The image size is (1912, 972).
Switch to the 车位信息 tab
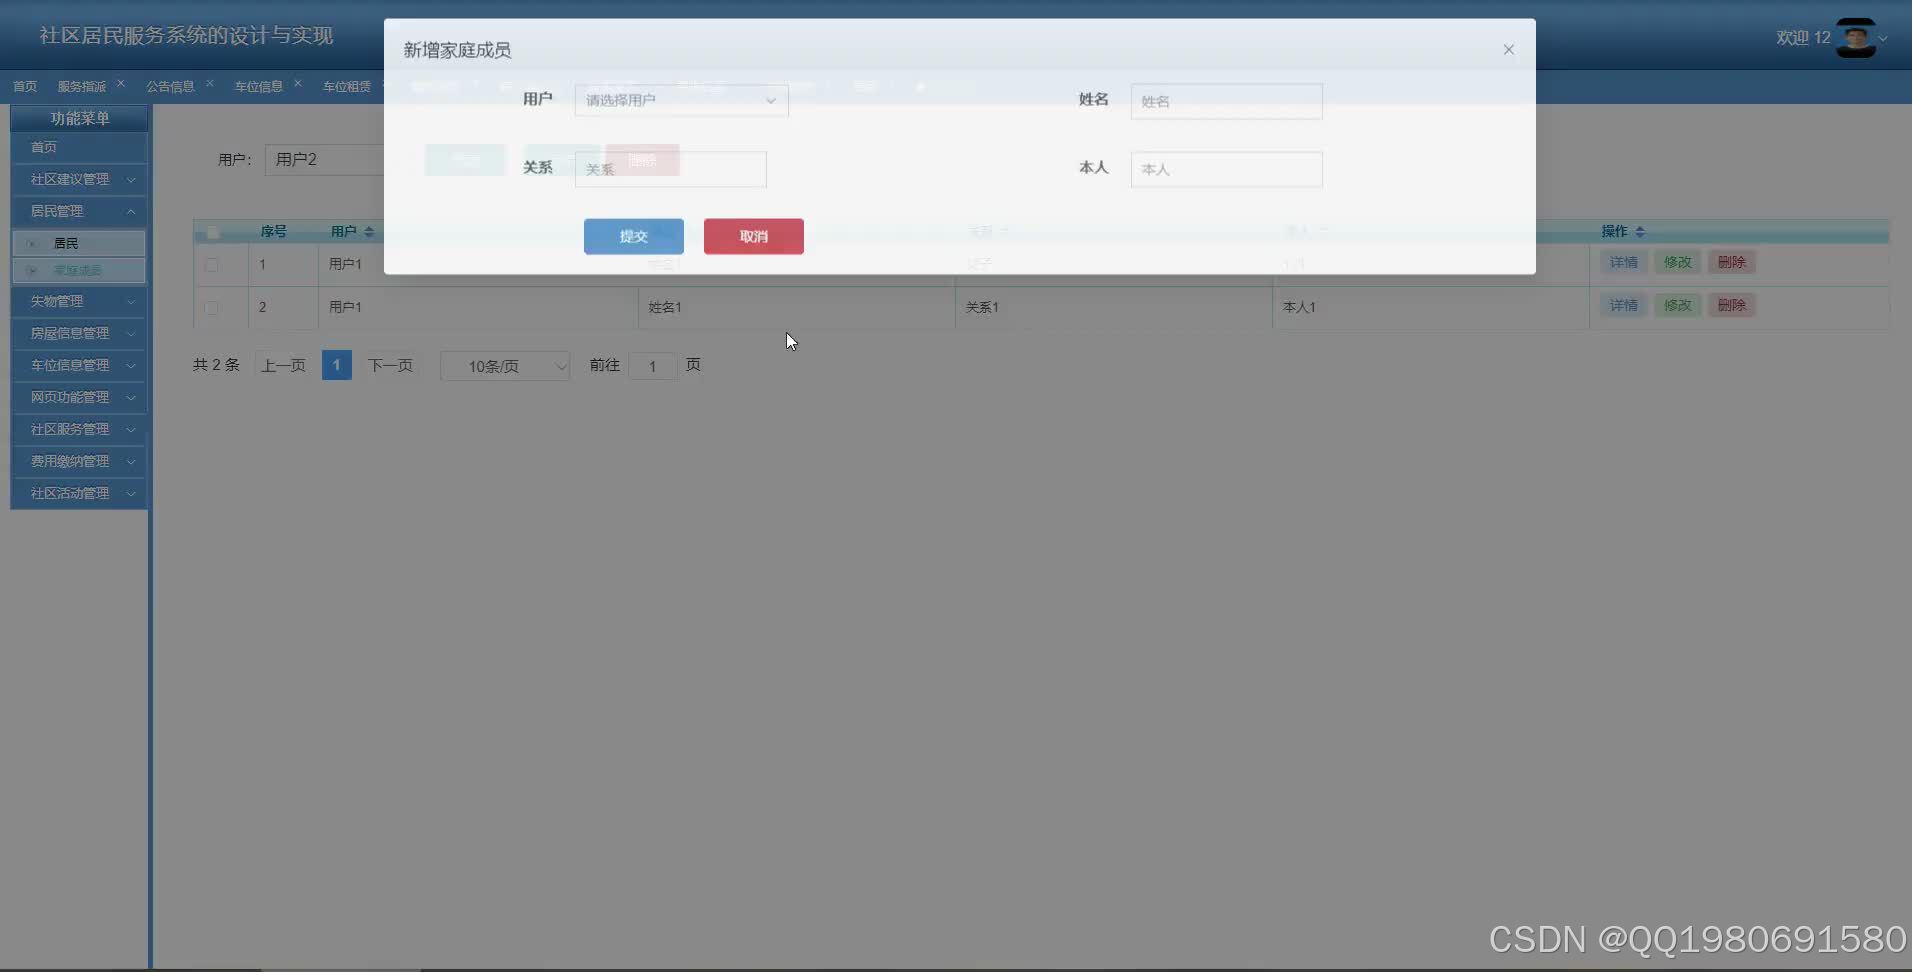coord(258,87)
